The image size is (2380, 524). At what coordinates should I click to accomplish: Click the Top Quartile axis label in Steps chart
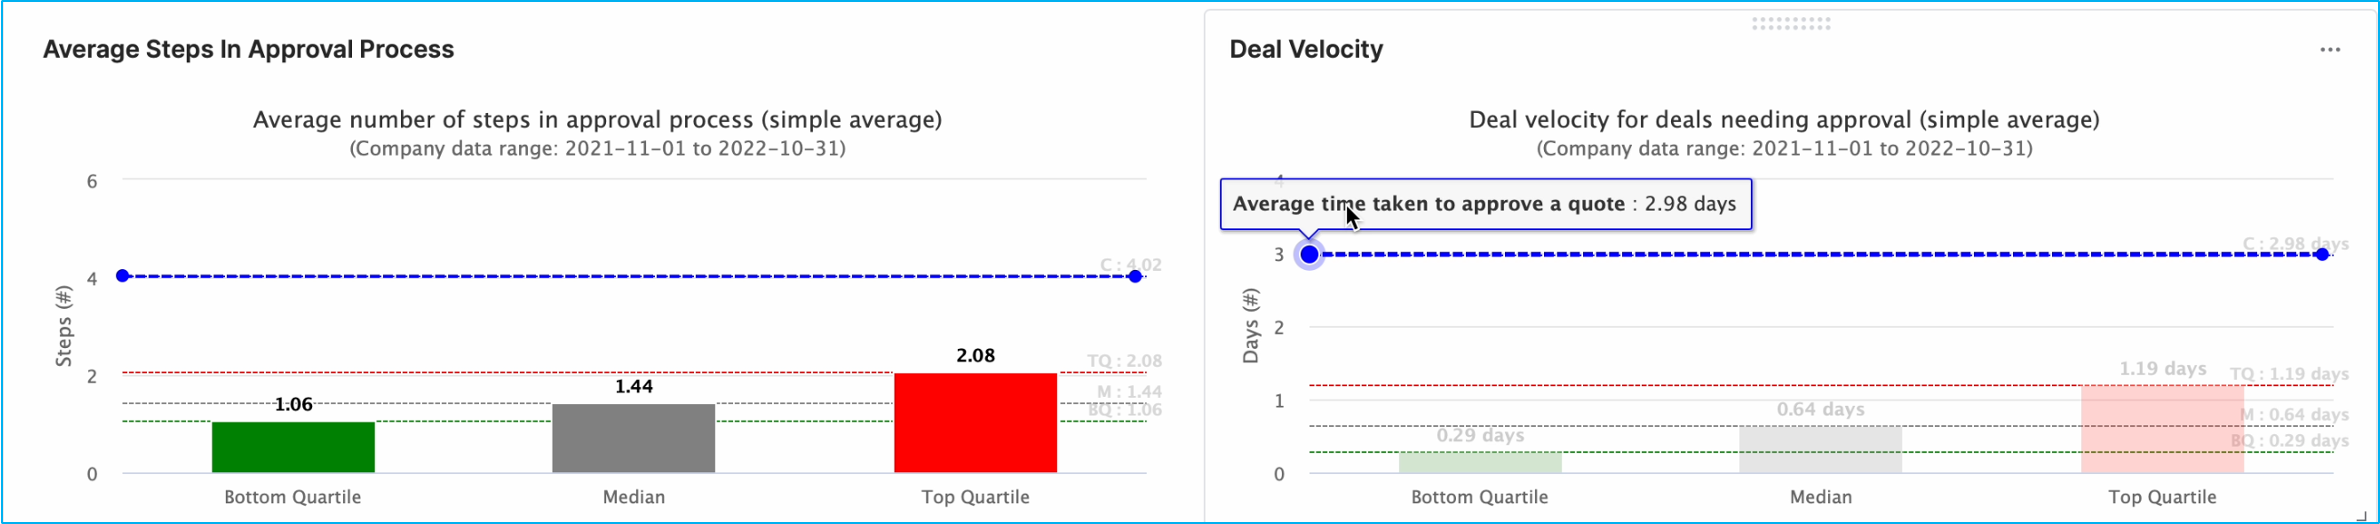pos(975,497)
